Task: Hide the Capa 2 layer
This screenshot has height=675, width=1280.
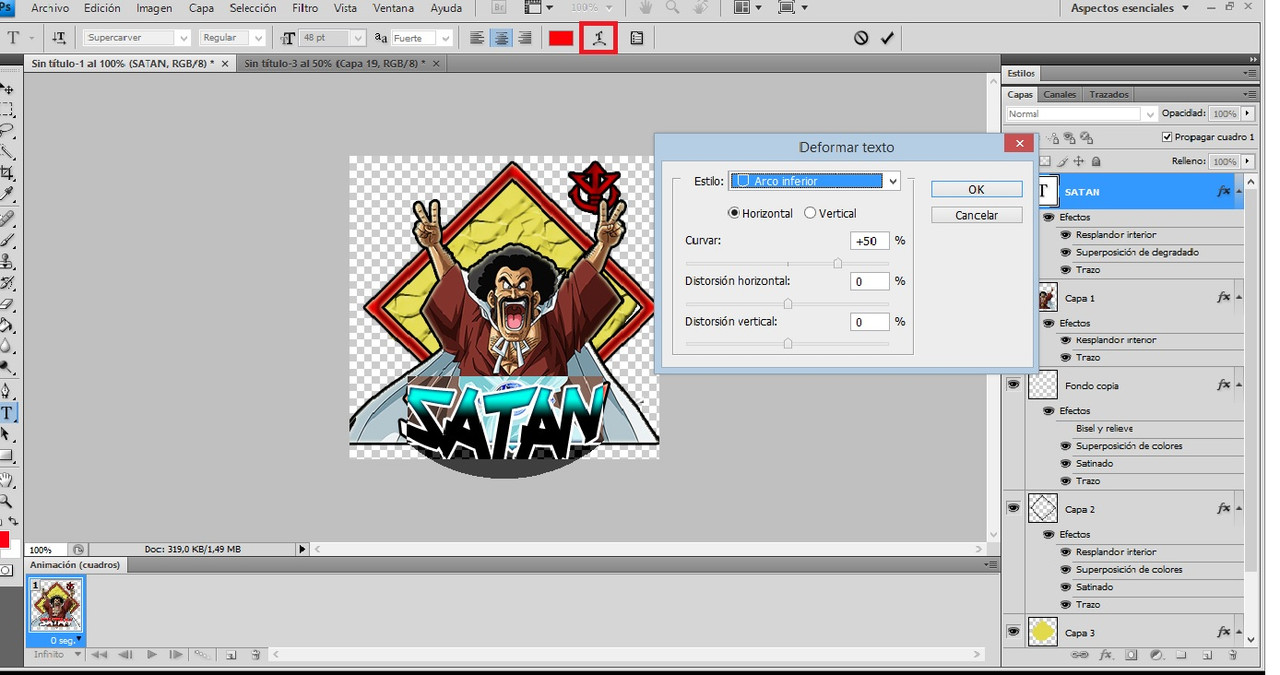Action: click(x=1013, y=509)
